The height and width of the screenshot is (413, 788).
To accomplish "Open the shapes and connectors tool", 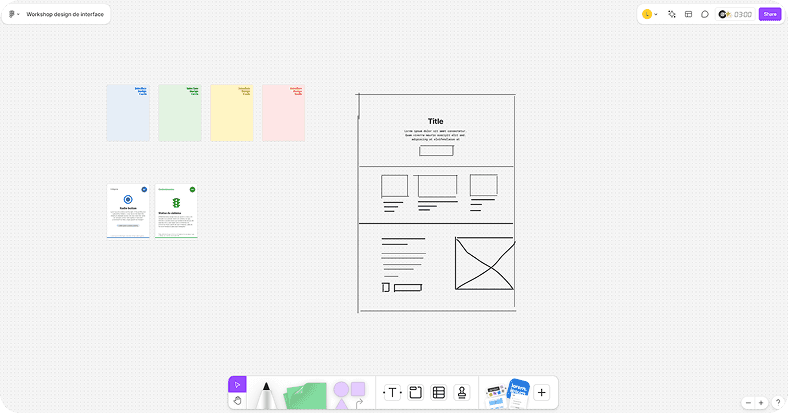I will coord(349,393).
